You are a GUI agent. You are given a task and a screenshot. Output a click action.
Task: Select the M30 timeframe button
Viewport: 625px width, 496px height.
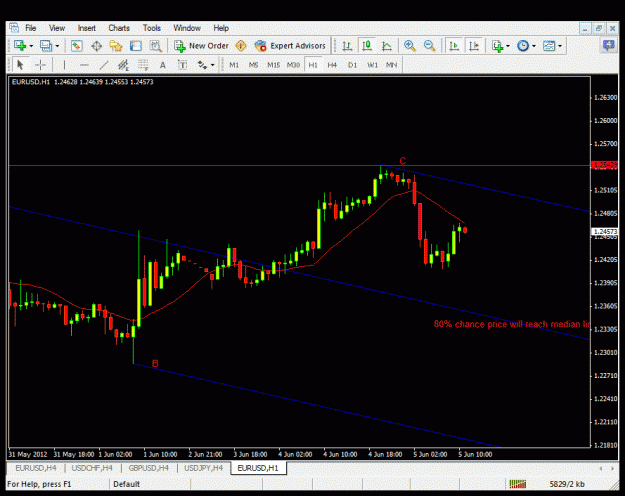293,65
